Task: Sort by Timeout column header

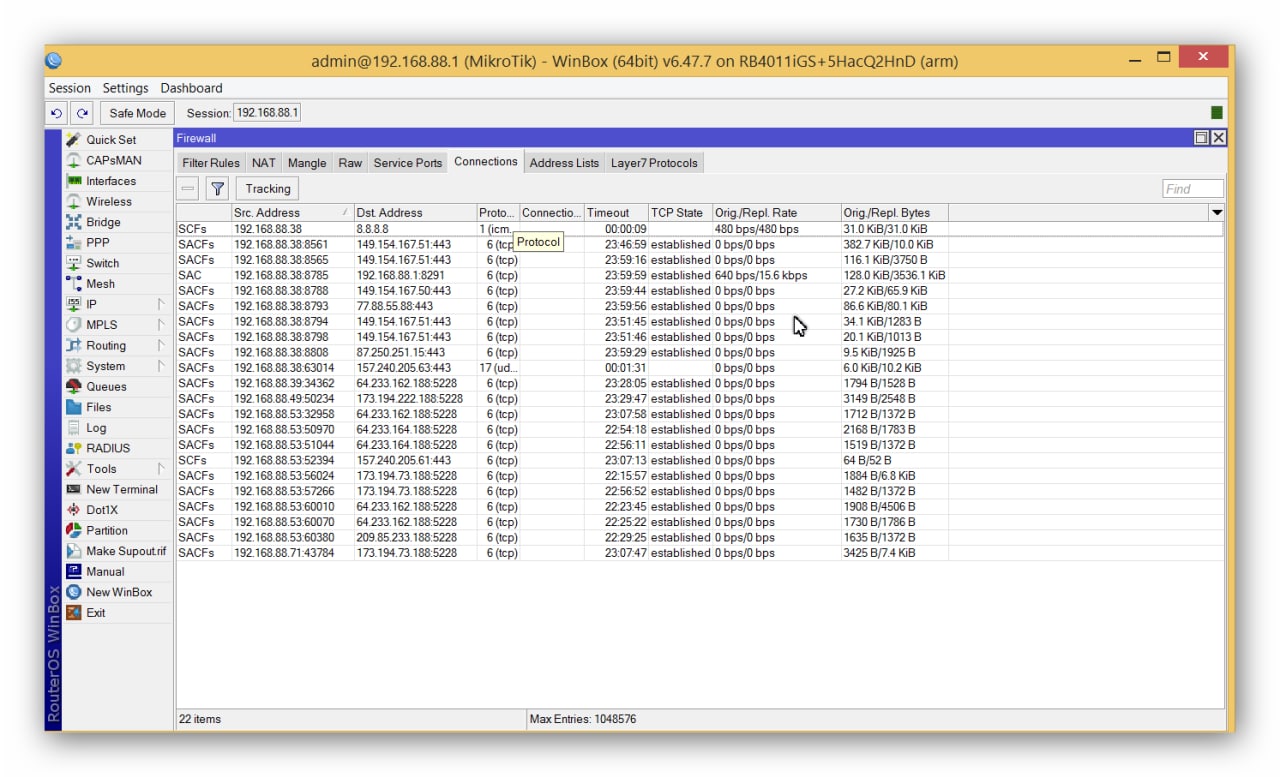Action: pyautogui.click(x=616, y=212)
